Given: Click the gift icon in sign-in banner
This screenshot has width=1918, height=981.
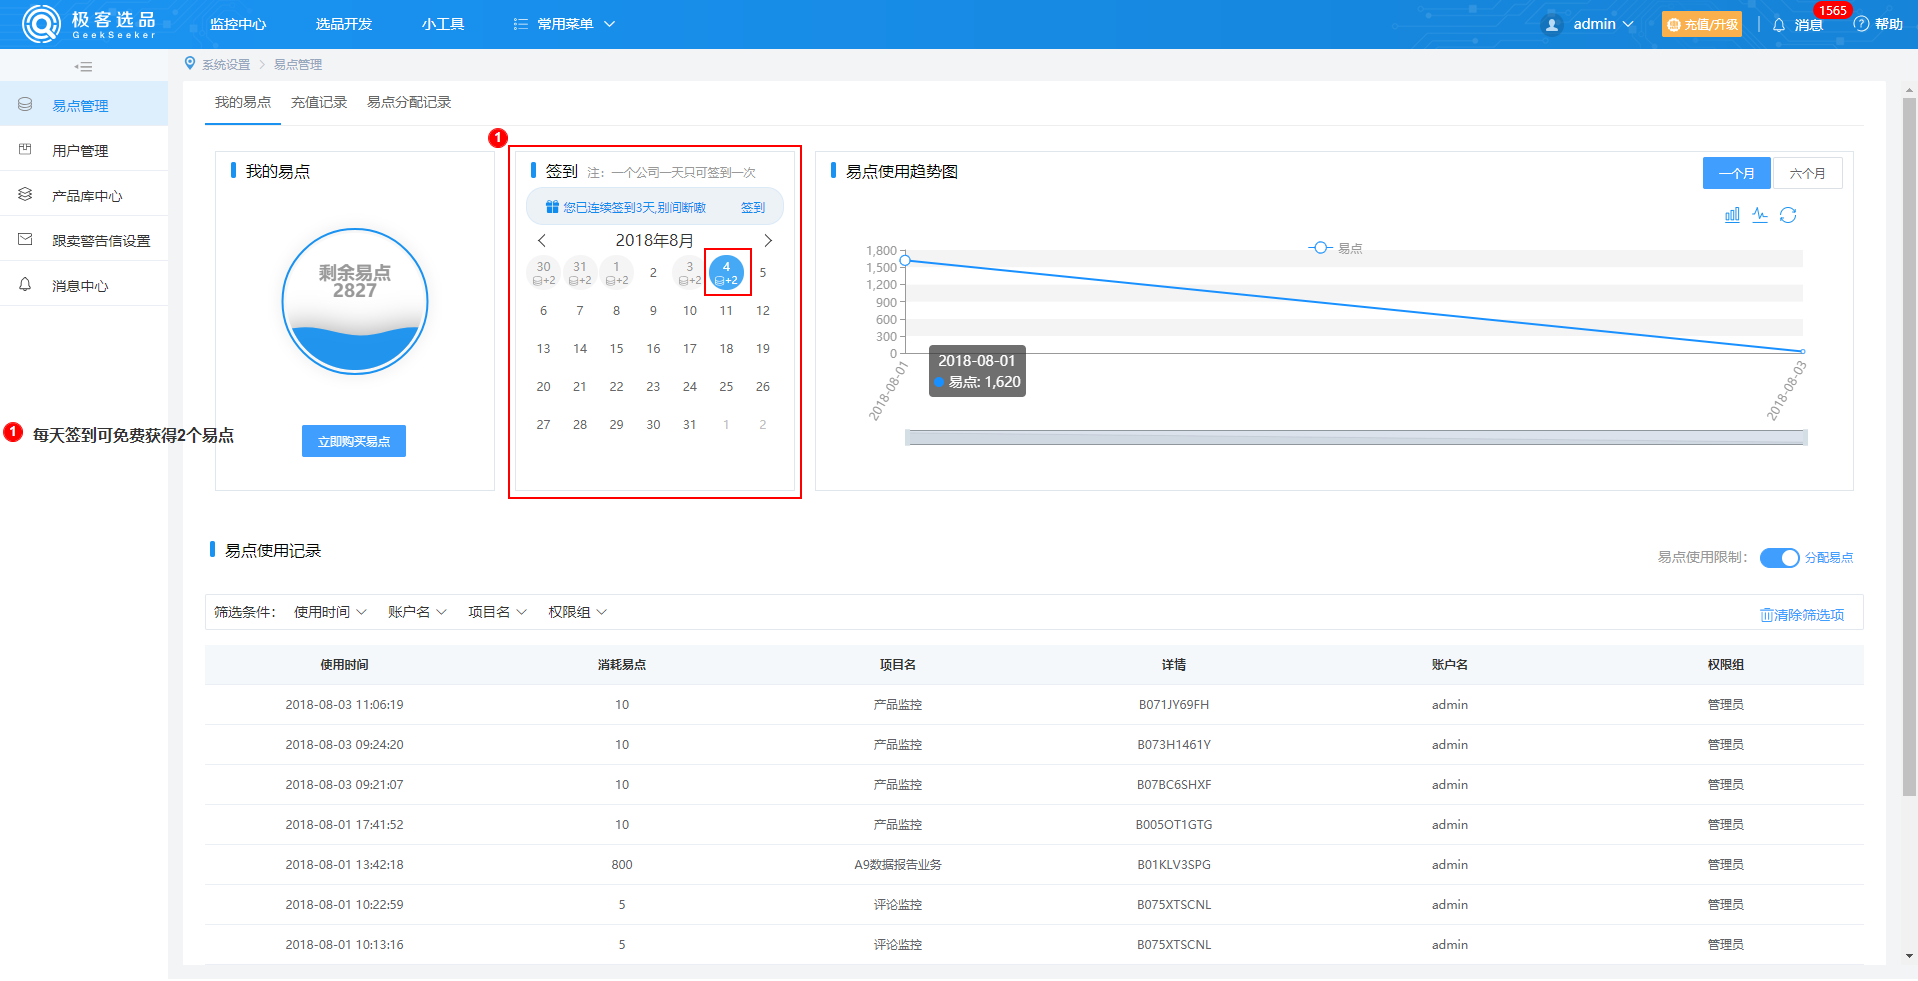Looking at the screenshot, I should [552, 207].
